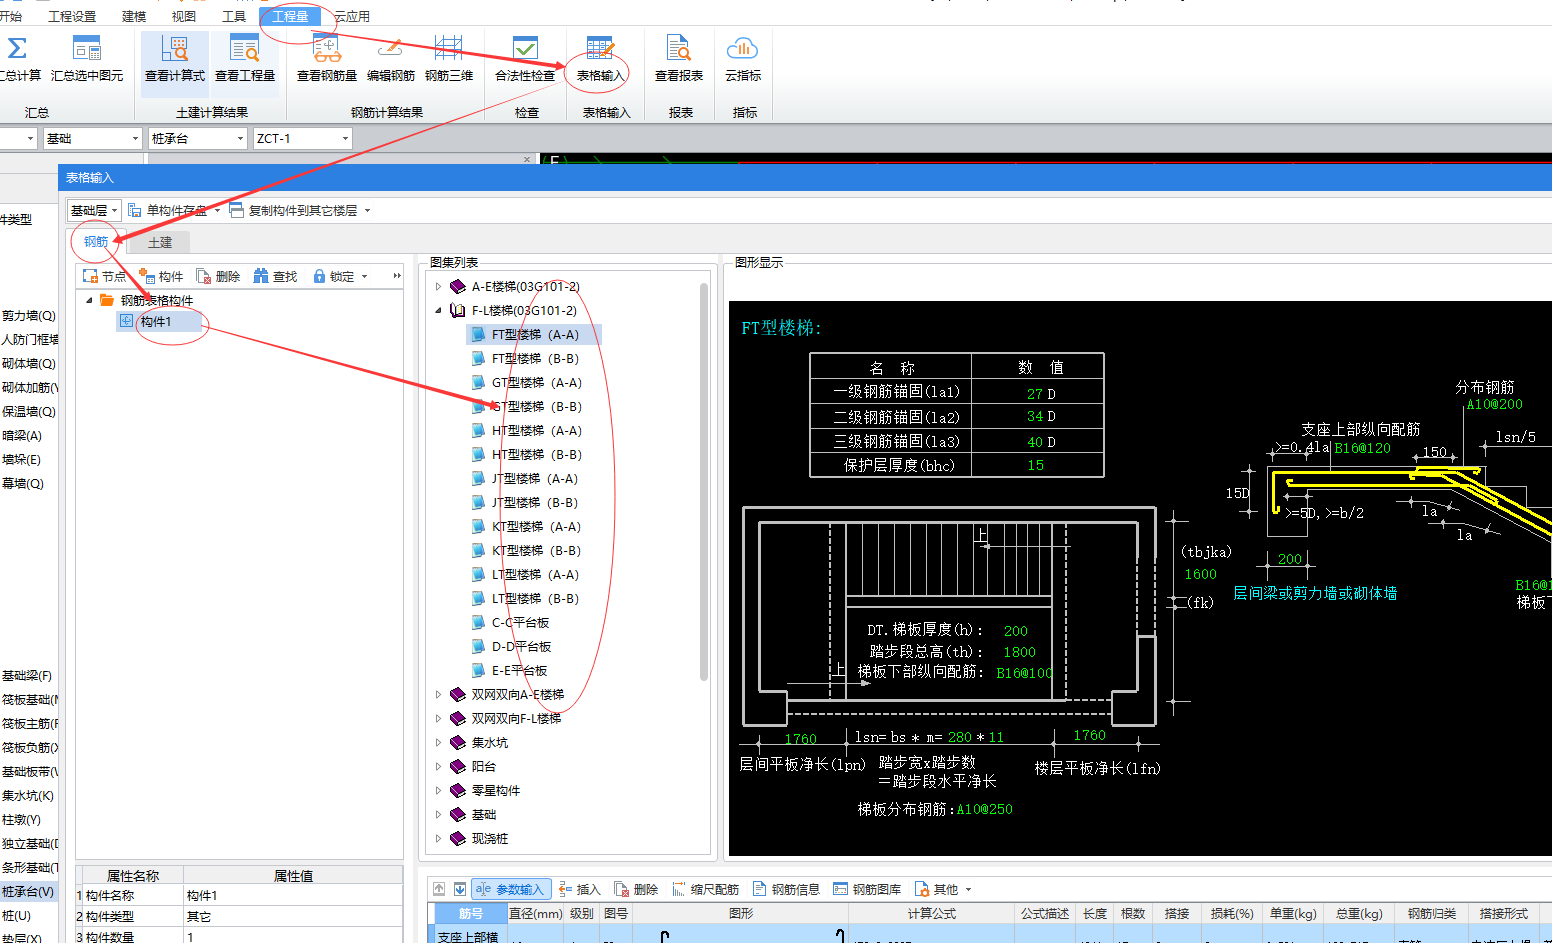The width and height of the screenshot is (1552, 943).
Task: Open 桩承台 type combo box
Action: tap(197, 138)
